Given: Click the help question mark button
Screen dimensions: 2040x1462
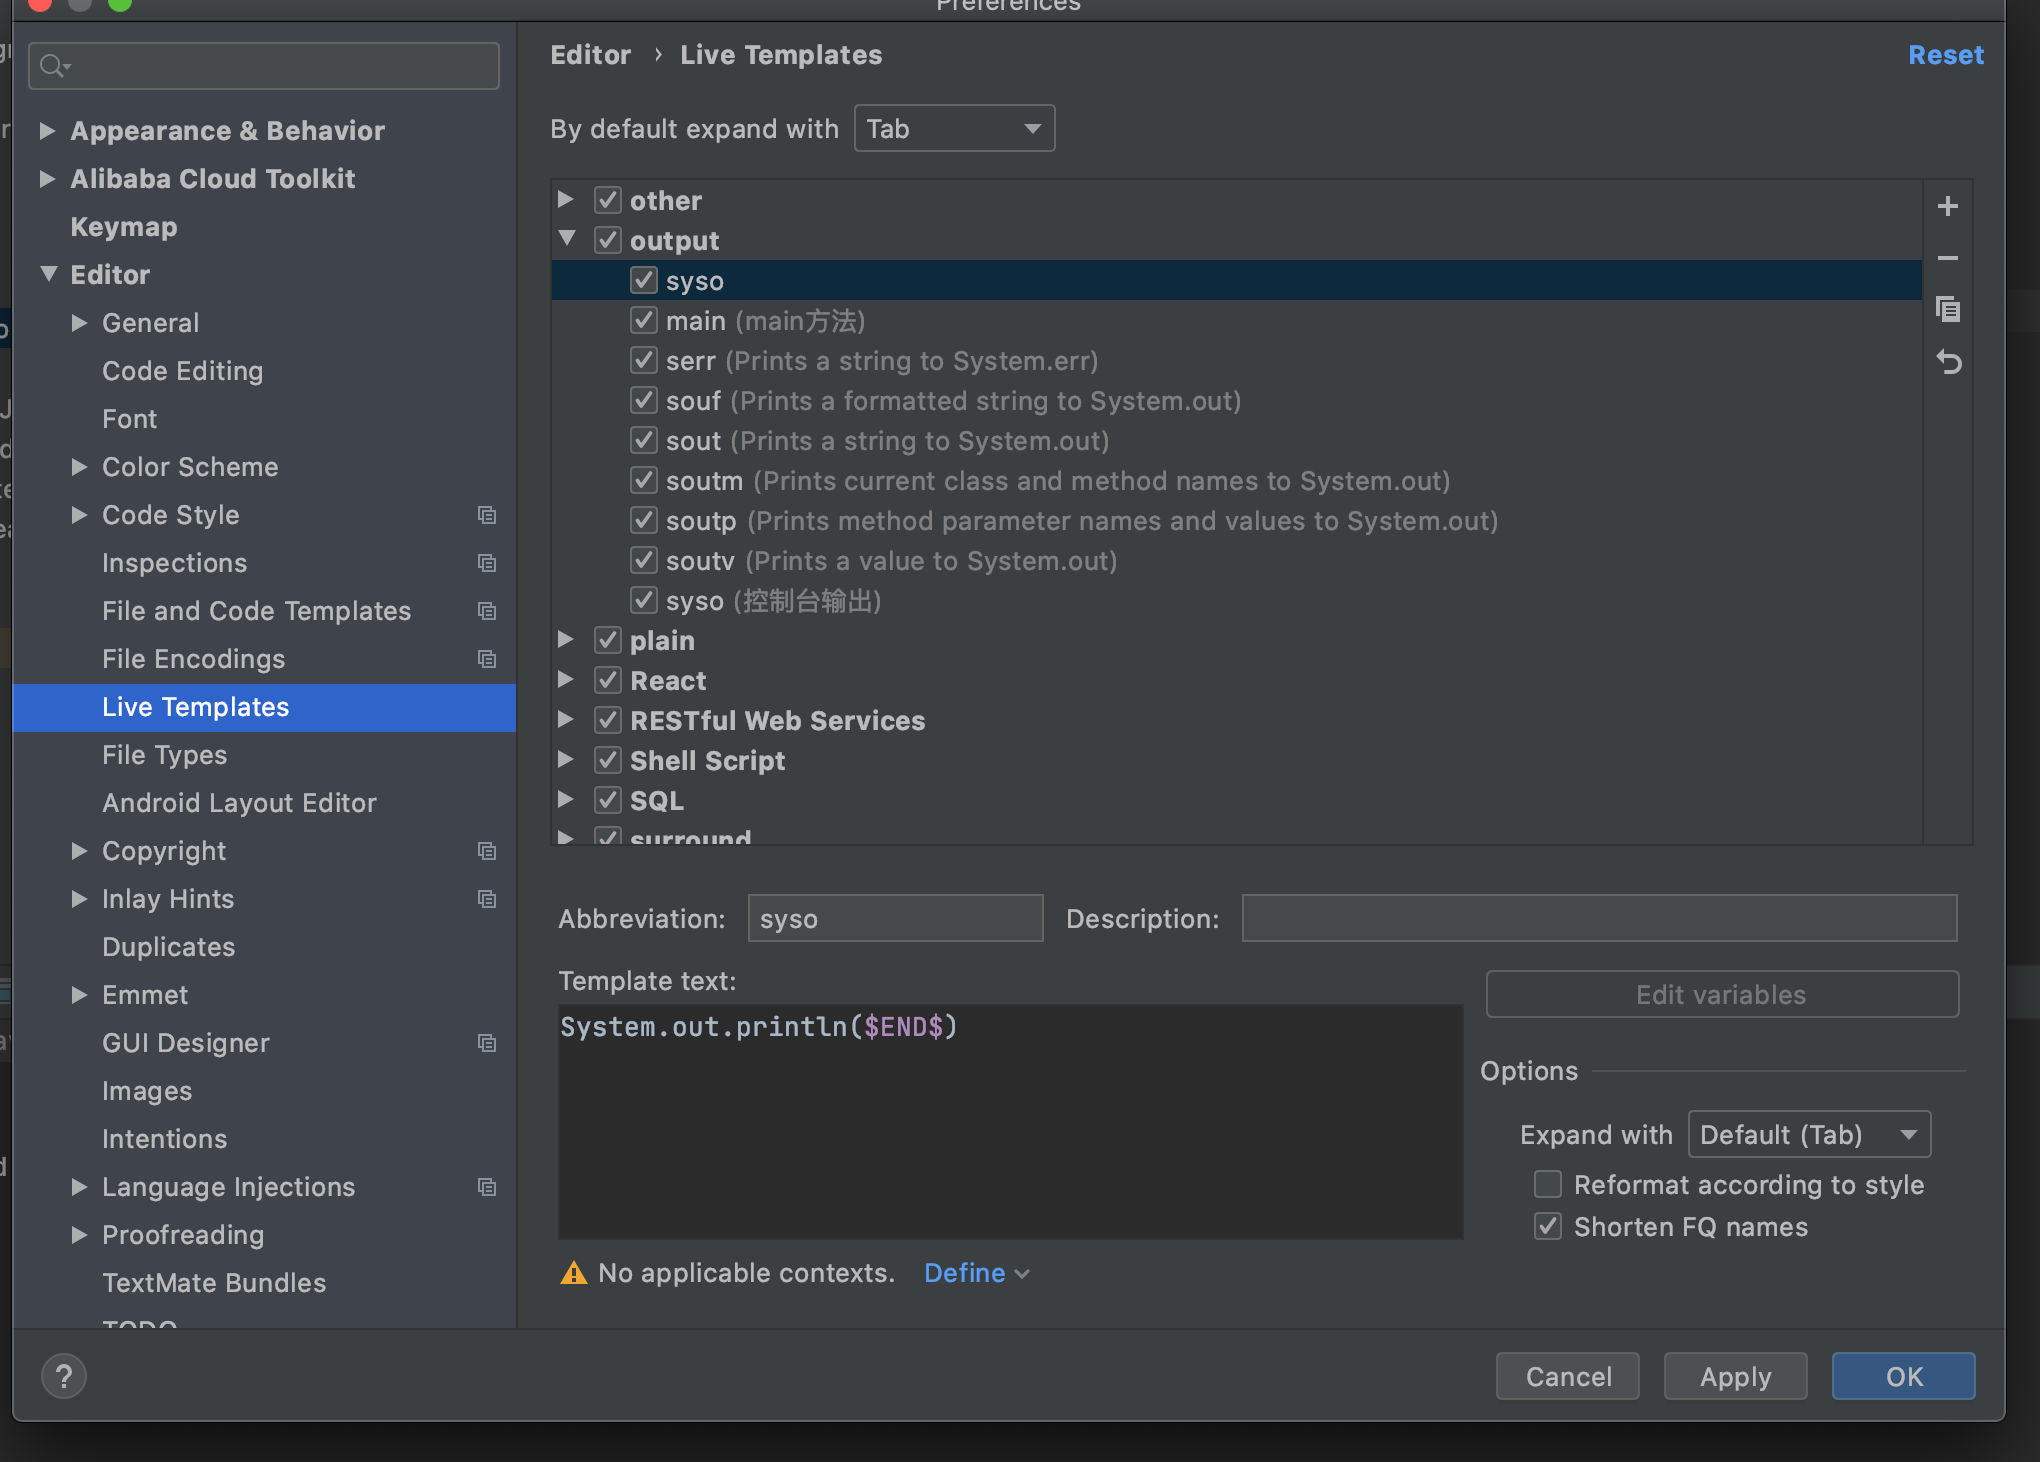Looking at the screenshot, I should click(x=64, y=1376).
